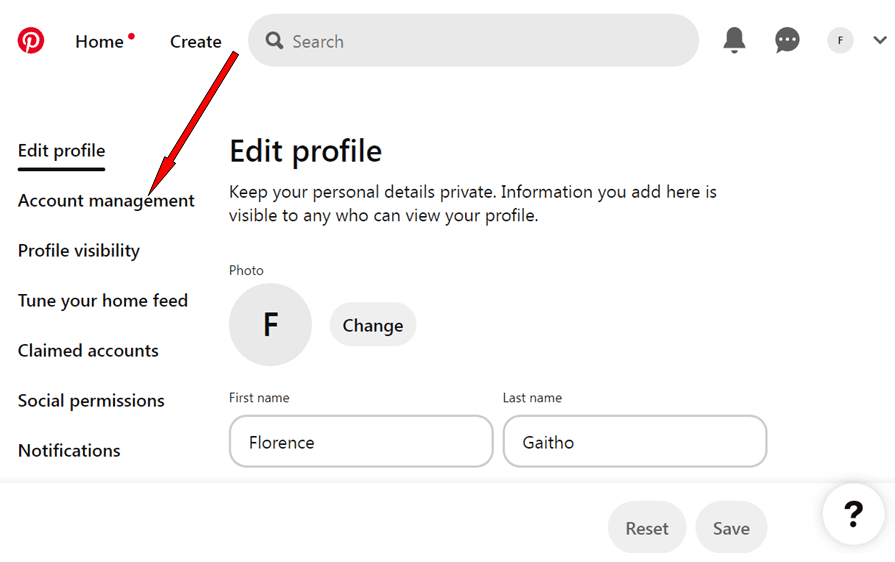The height and width of the screenshot is (562, 895).
Task: Go to the Home tab
Action: (x=99, y=42)
